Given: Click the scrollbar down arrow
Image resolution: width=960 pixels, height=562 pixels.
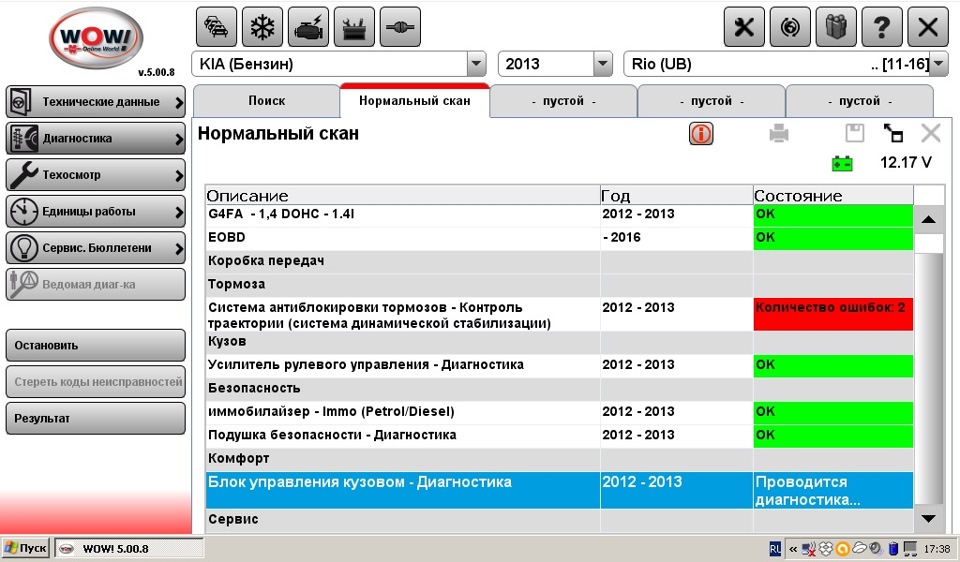Looking at the screenshot, I should [928, 519].
